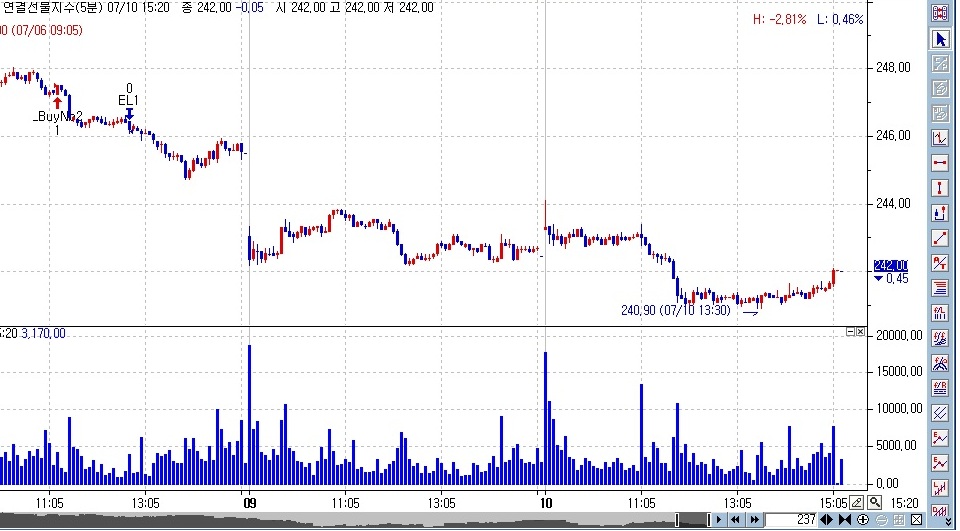Click the chart overview scrollbar thumb
Image resolution: width=960 pixels, height=531 pixels.
tap(691, 520)
